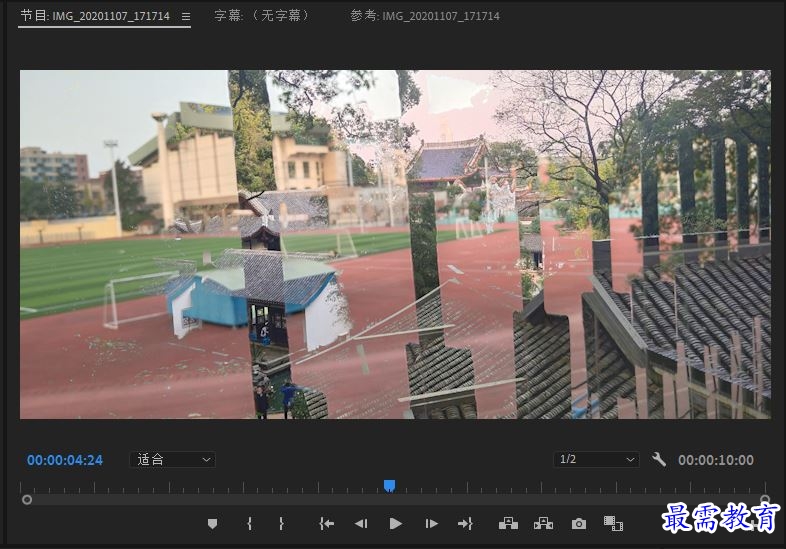Open wrench settings menu
The image size is (786, 549).
pyautogui.click(x=659, y=459)
